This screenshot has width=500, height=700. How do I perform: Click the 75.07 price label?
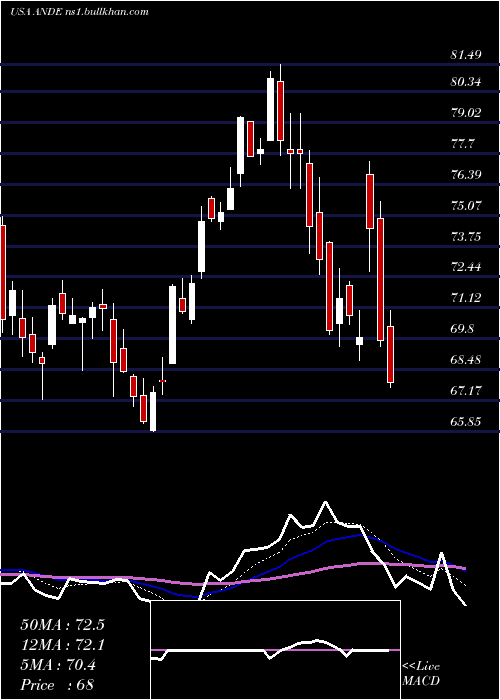coord(466,206)
